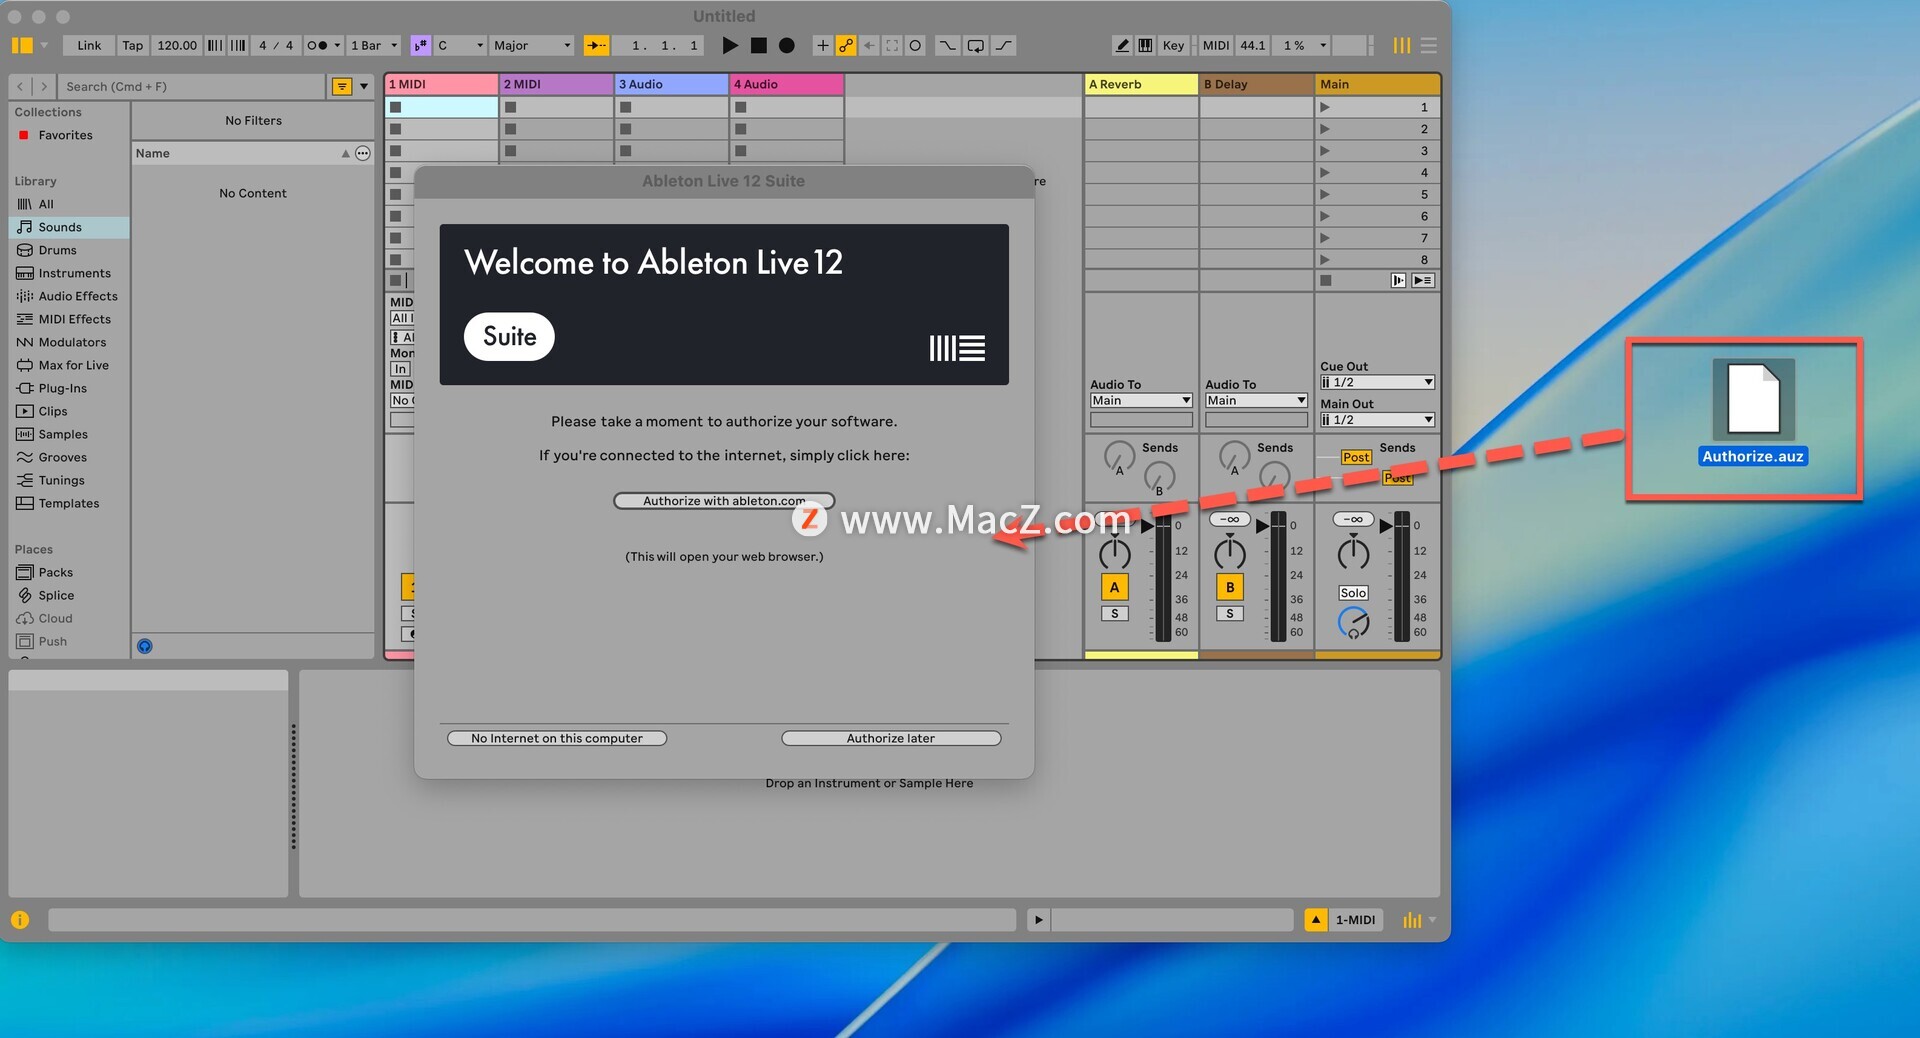Expand the Cue Out dropdown

pyautogui.click(x=1377, y=382)
